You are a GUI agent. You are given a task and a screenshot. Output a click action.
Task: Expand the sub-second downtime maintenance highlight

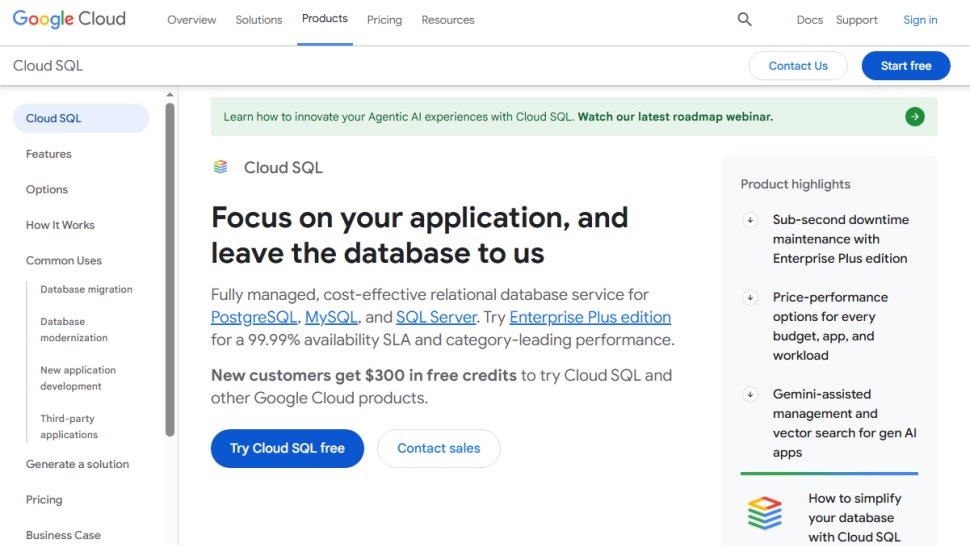click(750, 220)
